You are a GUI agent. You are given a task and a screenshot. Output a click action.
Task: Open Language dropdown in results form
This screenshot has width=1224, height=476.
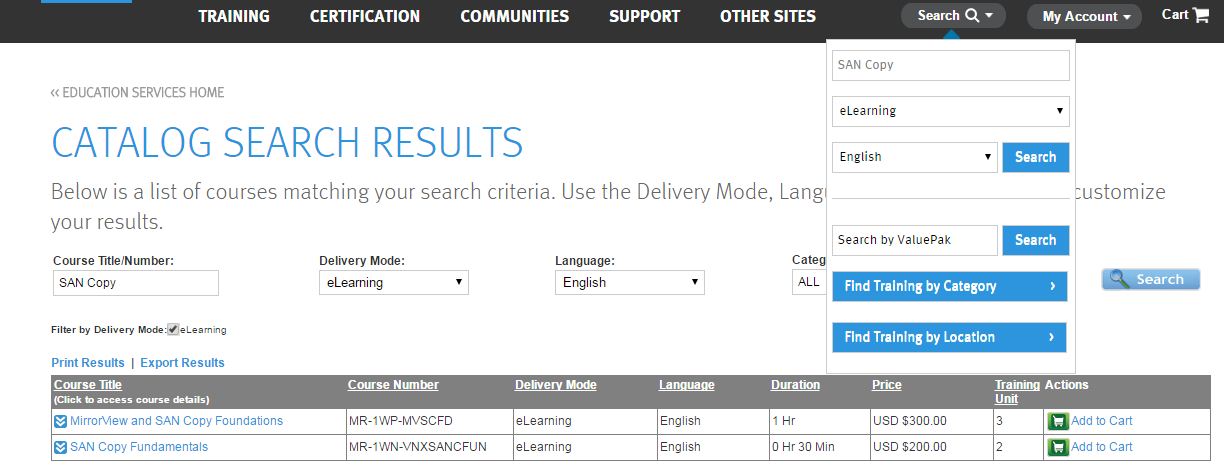pyautogui.click(x=630, y=283)
